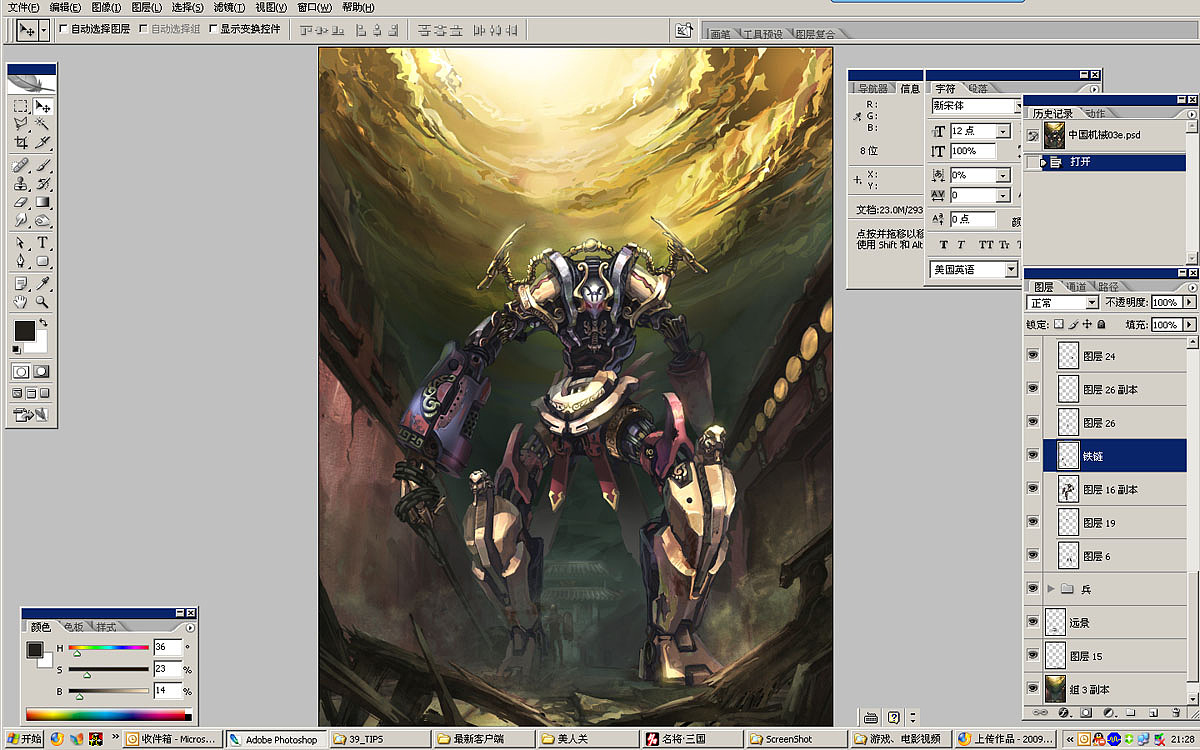1200x750 pixels.
Task: Select the Rounded Rectangle shape tool
Action: tap(43, 262)
